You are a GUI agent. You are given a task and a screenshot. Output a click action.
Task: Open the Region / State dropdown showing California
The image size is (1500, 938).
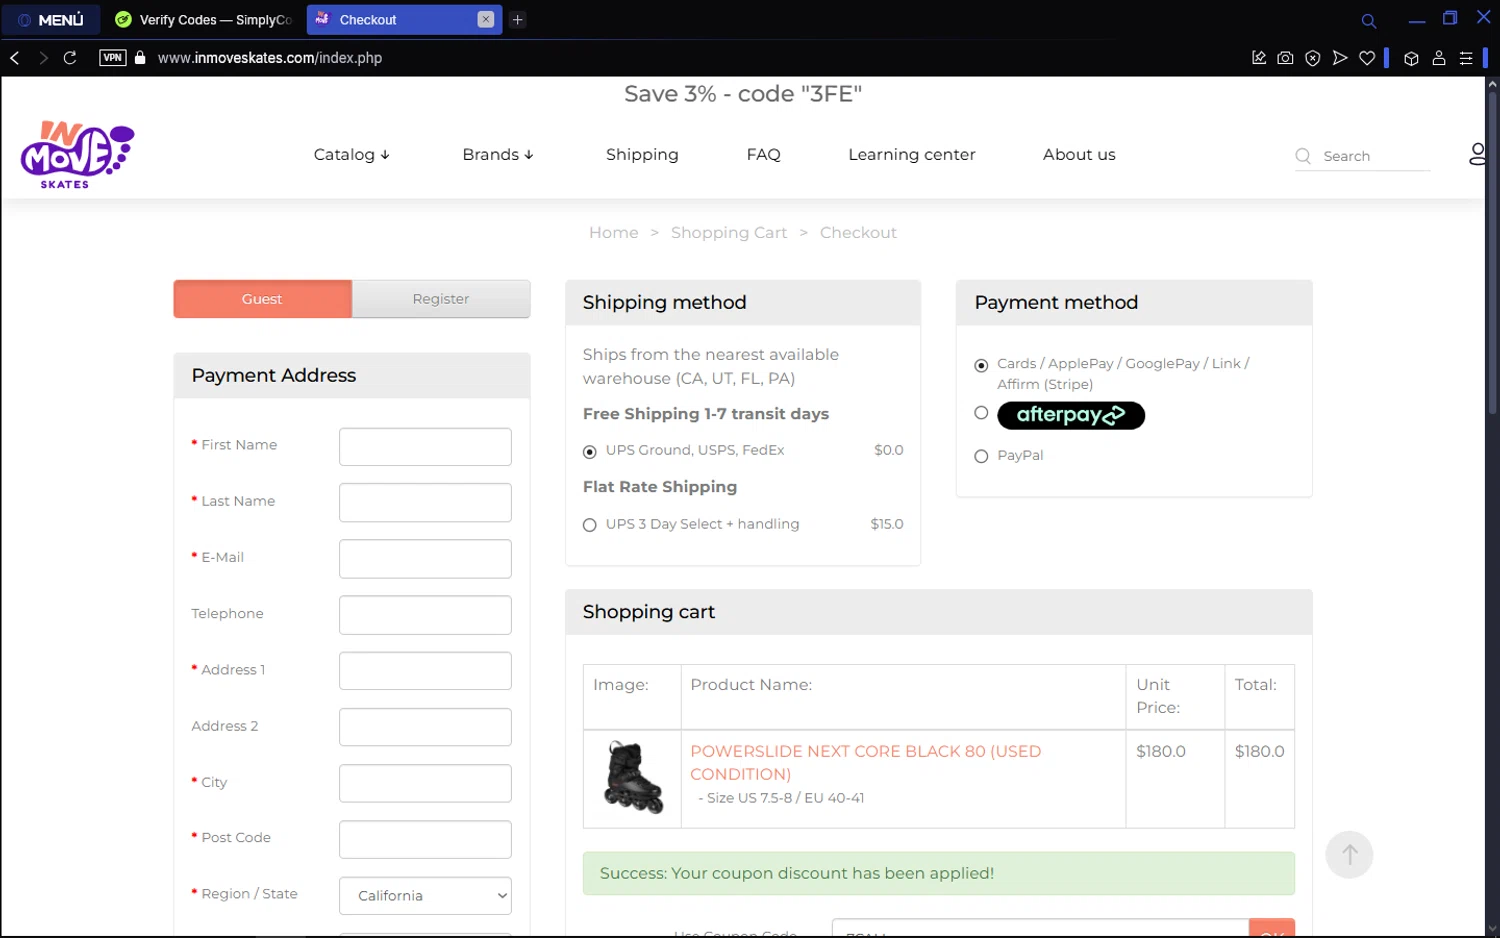tap(425, 896)
